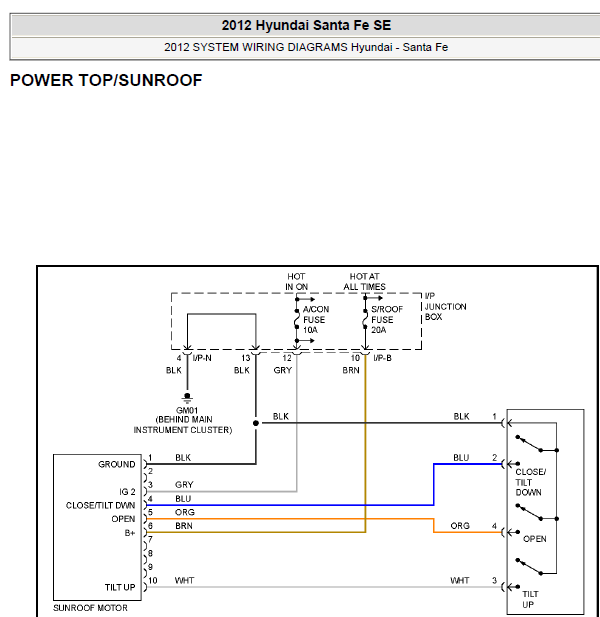Click the A/CON fuse symbol
Viewport: 600px width, 617px height.
(x=297, y=320)
